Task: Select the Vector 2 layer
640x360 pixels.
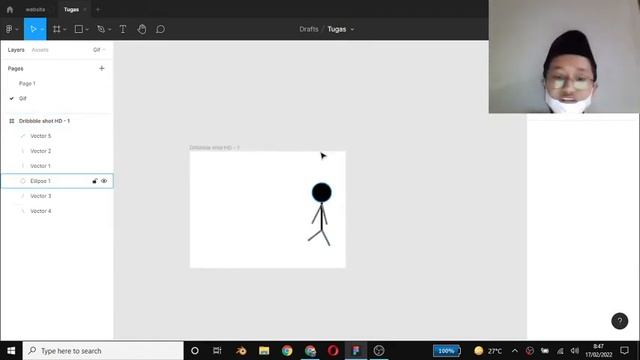Action: pos(41,151)
